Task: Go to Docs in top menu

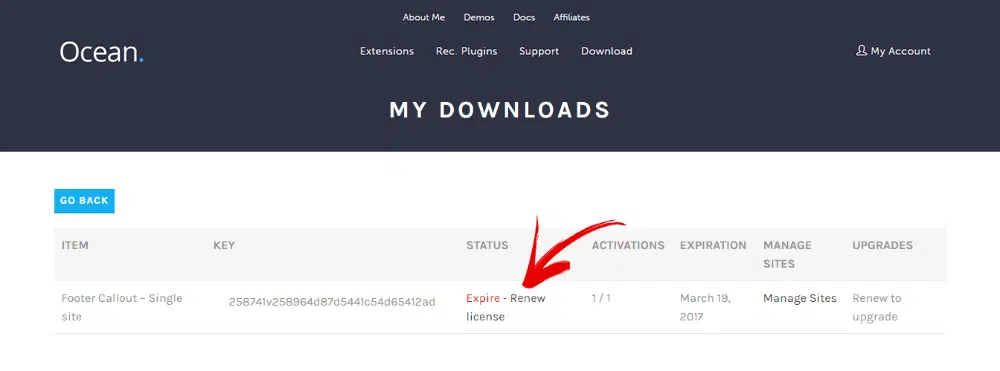Action: 524,17
